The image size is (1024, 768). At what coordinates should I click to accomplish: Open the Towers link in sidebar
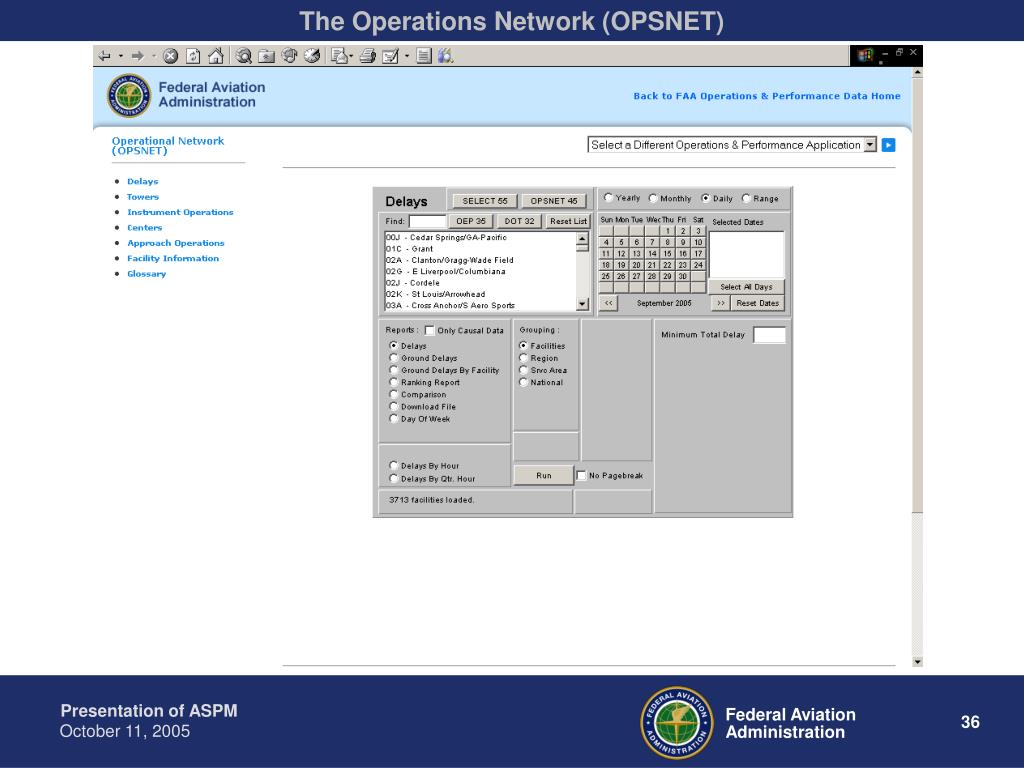[143, 197]
